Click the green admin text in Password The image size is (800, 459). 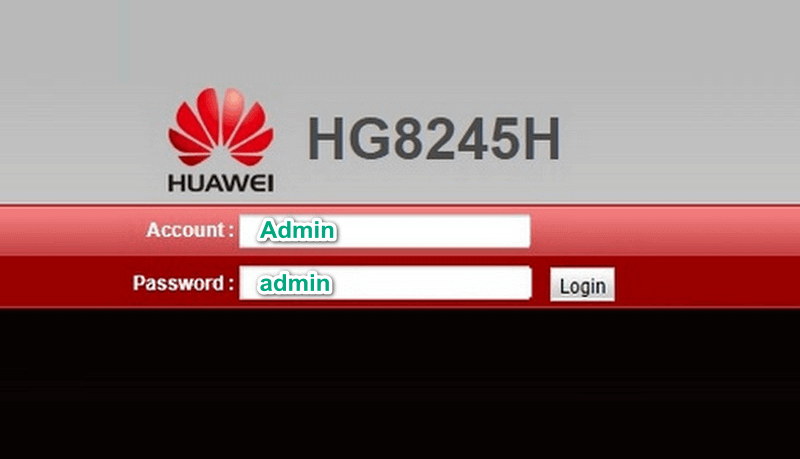[295, 283]
